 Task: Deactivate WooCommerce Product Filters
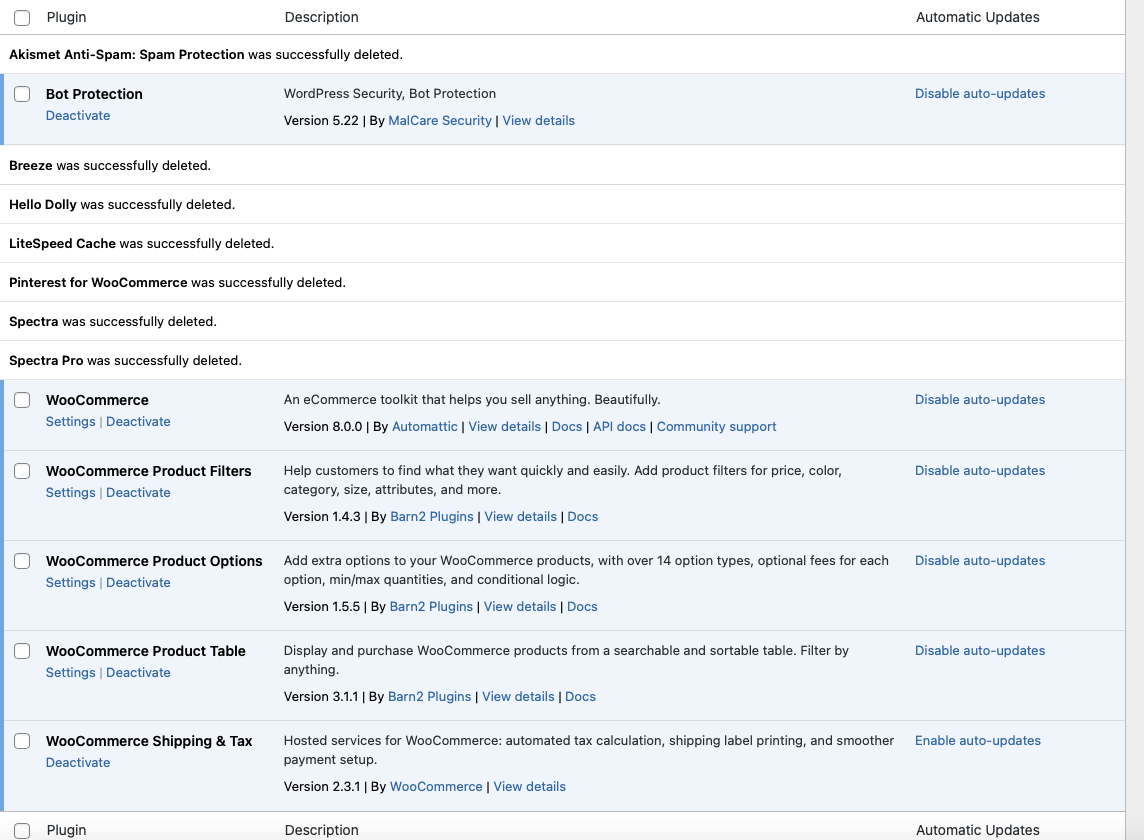138,493
